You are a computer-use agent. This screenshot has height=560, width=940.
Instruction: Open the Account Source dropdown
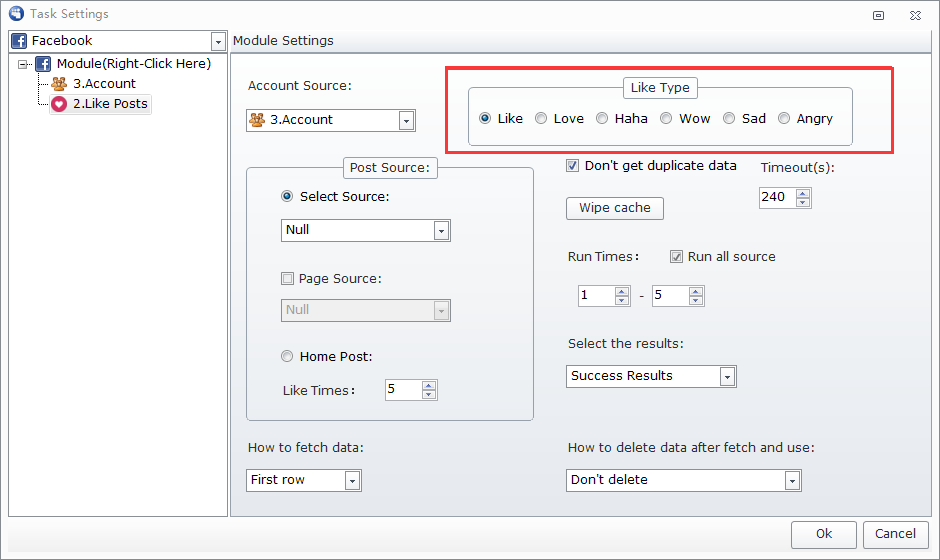(x=406, y=121)
